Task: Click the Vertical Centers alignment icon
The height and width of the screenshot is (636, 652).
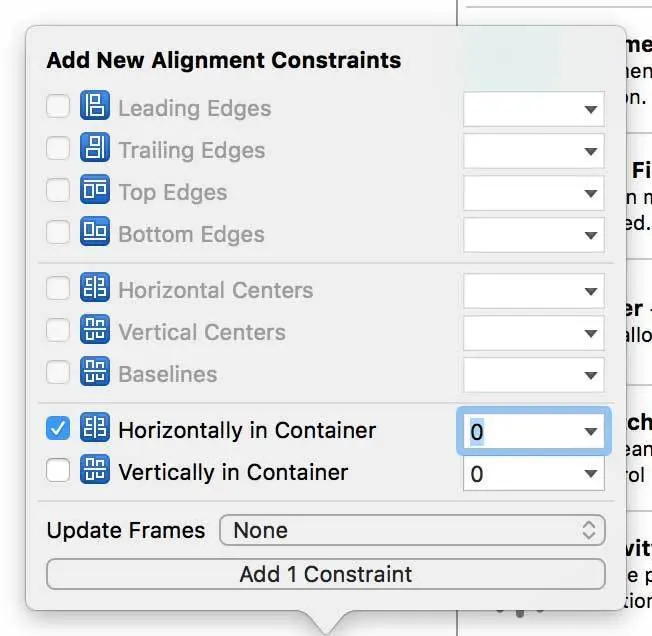Action: point(95,331)
